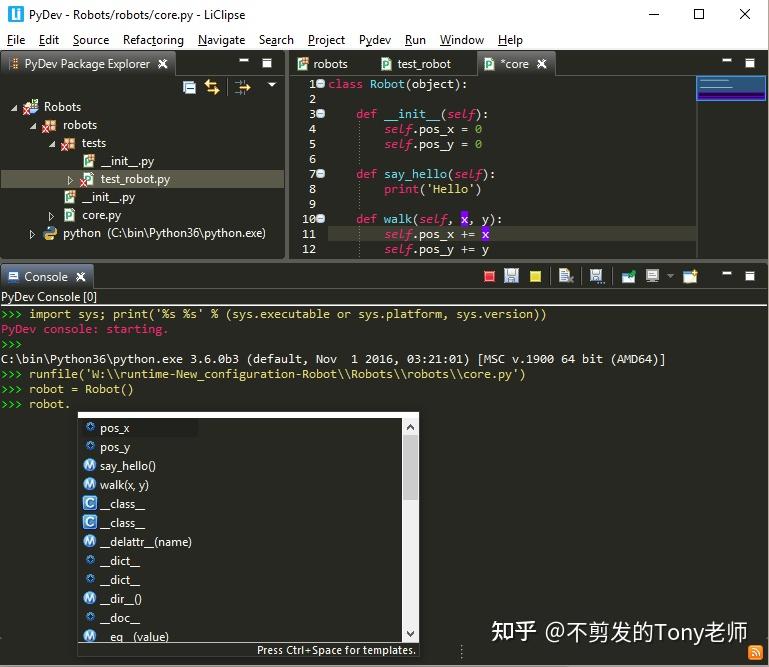This screenshot has width=769, height=667.
Task: Choose __doc__ from the completion list
Action: point(242,618)
